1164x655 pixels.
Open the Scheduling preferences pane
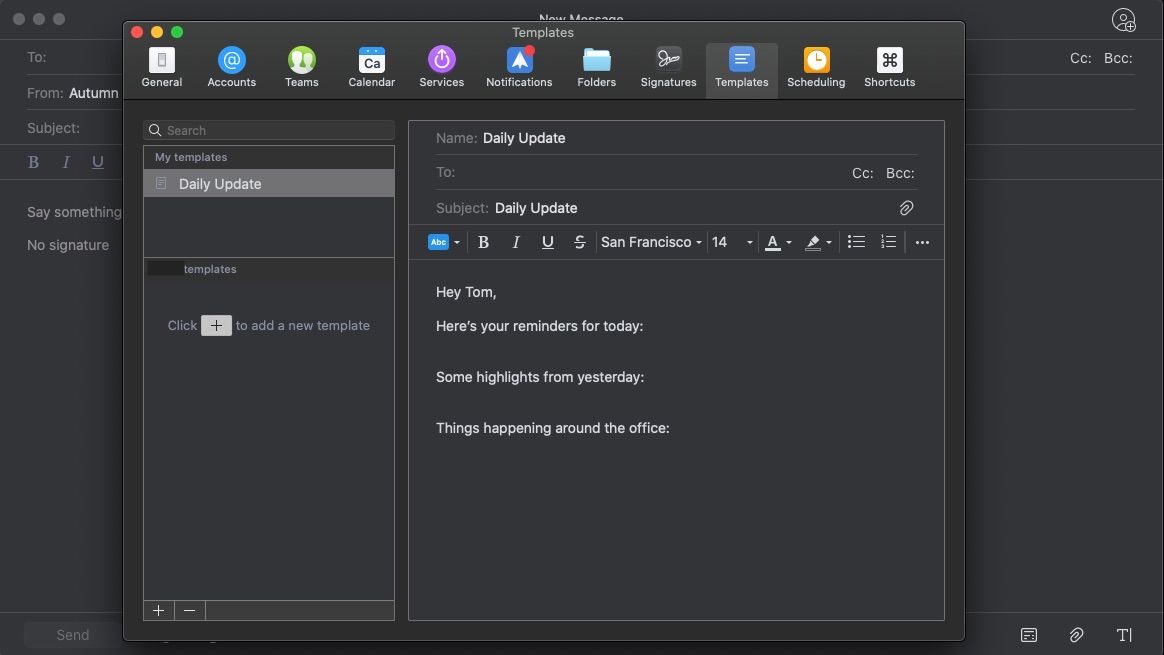(x=815, y=68)
